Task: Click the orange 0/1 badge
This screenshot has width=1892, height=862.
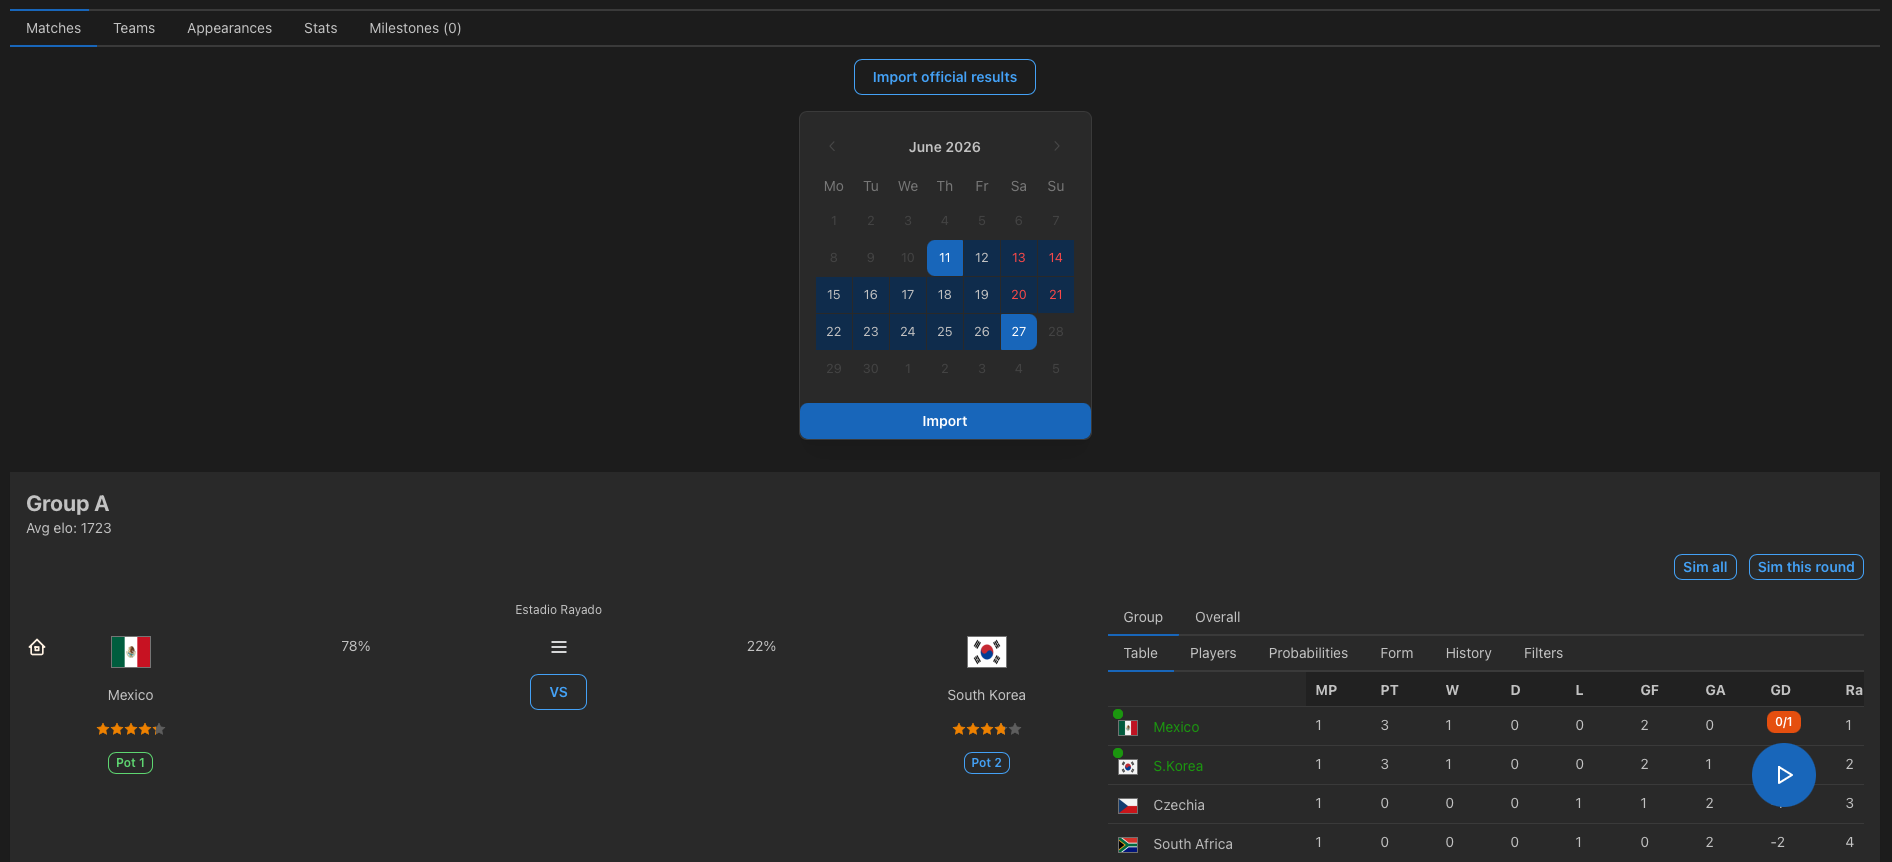Action: coord(1783,722)
